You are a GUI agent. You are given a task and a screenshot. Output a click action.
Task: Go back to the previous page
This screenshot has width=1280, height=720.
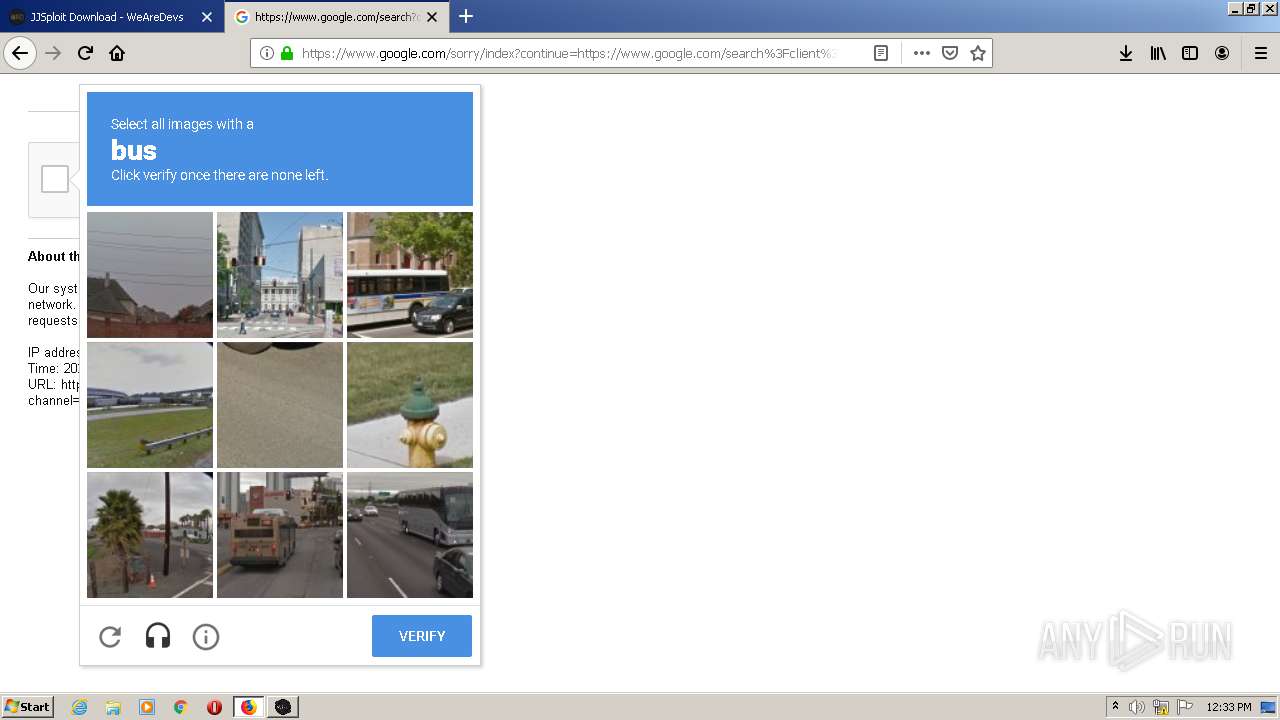click(x=20, y=53)
